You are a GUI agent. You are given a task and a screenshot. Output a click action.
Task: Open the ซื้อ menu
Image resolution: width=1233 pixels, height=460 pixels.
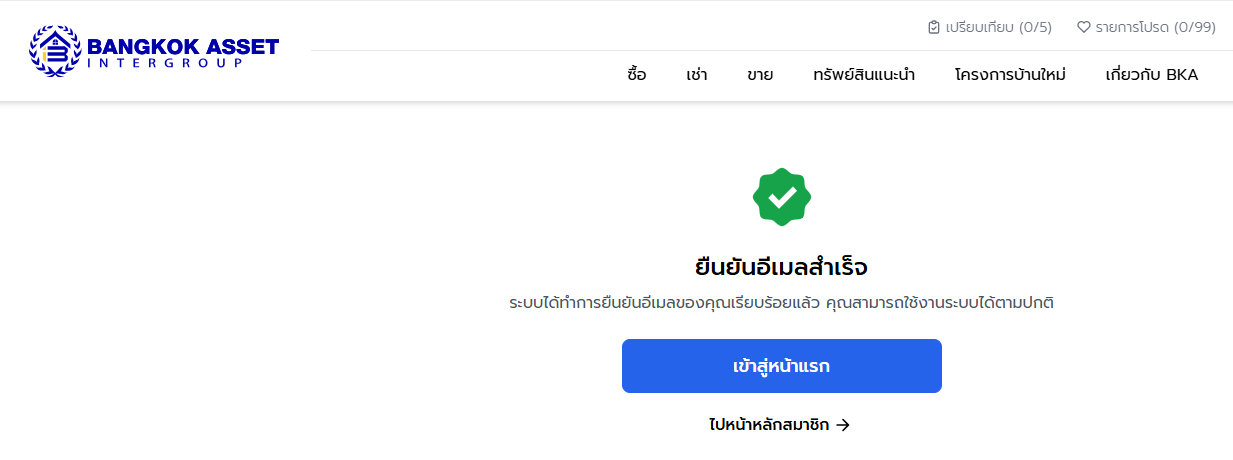click(636, 75)
